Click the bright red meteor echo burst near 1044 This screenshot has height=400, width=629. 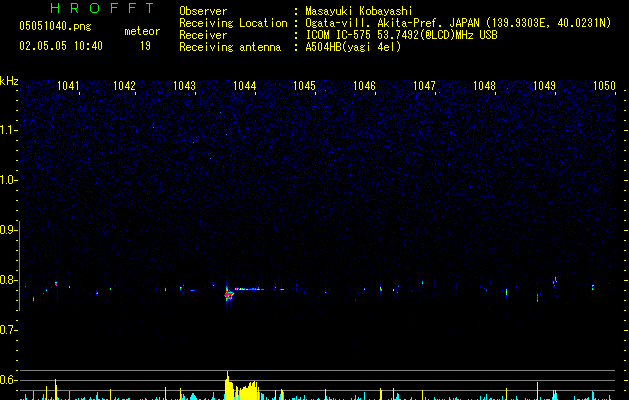(228, 295)
